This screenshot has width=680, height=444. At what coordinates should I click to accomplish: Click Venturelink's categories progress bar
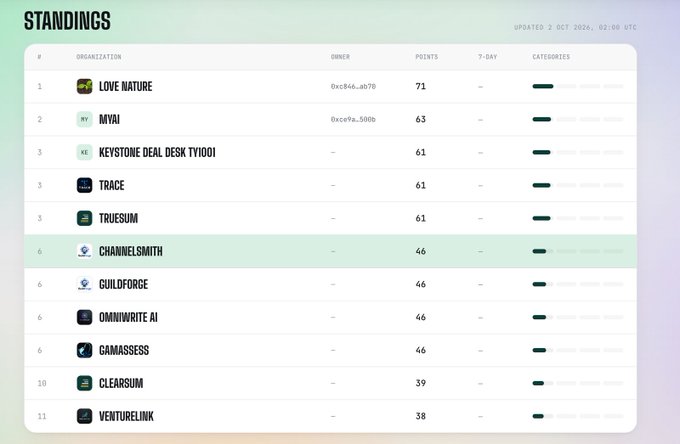coord(578,416)
